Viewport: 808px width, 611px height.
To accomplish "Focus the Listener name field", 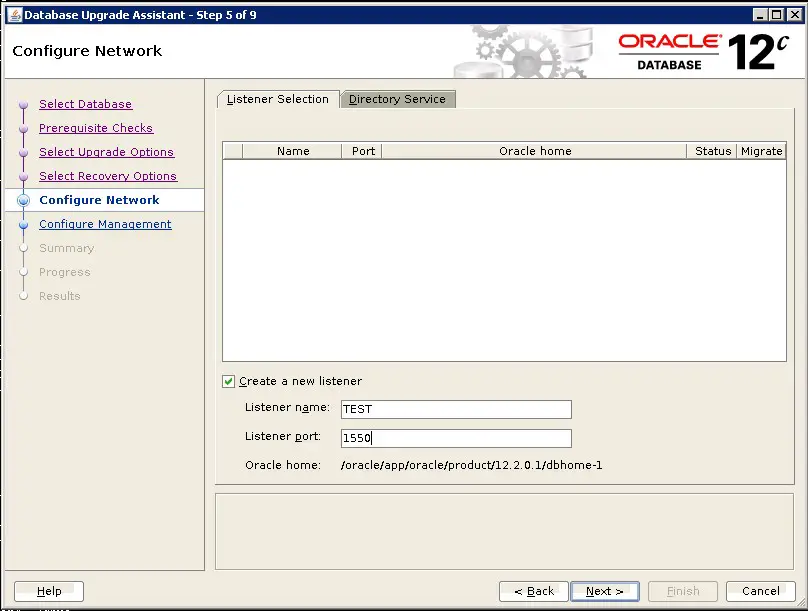I will [456, 410].
